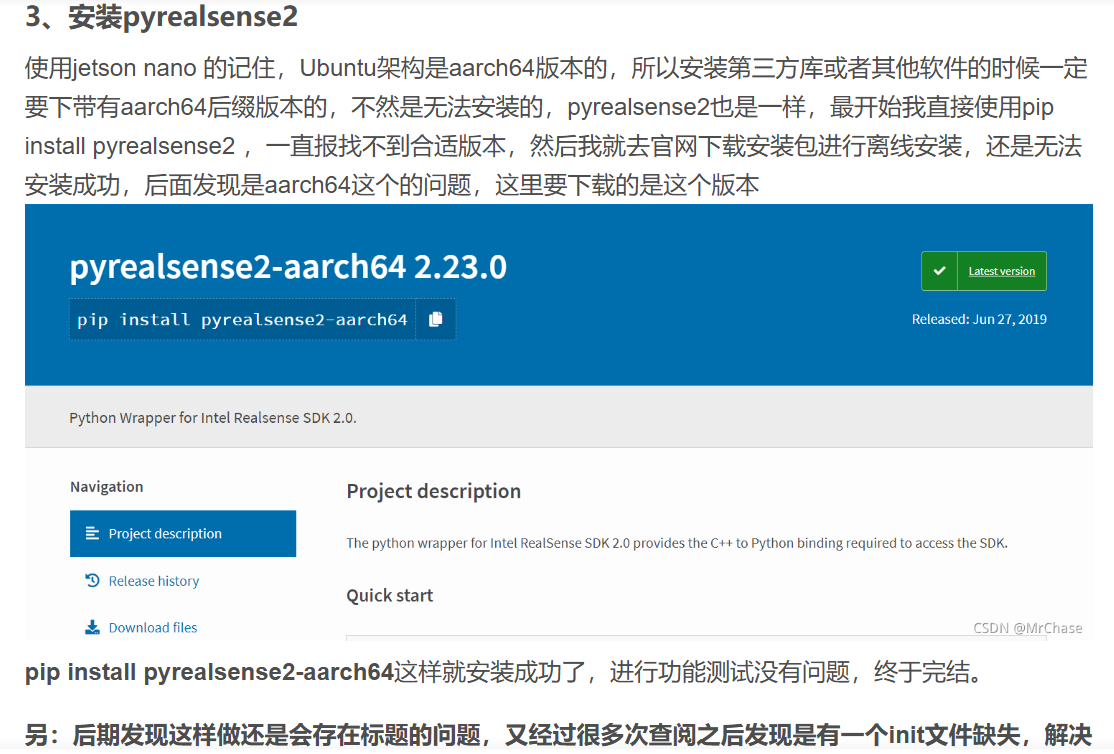Click the copy-to-clipboard icon beside the pip command
This screenshot has width=1114, height=754.
pyautogui.click(x=435, y=318)
